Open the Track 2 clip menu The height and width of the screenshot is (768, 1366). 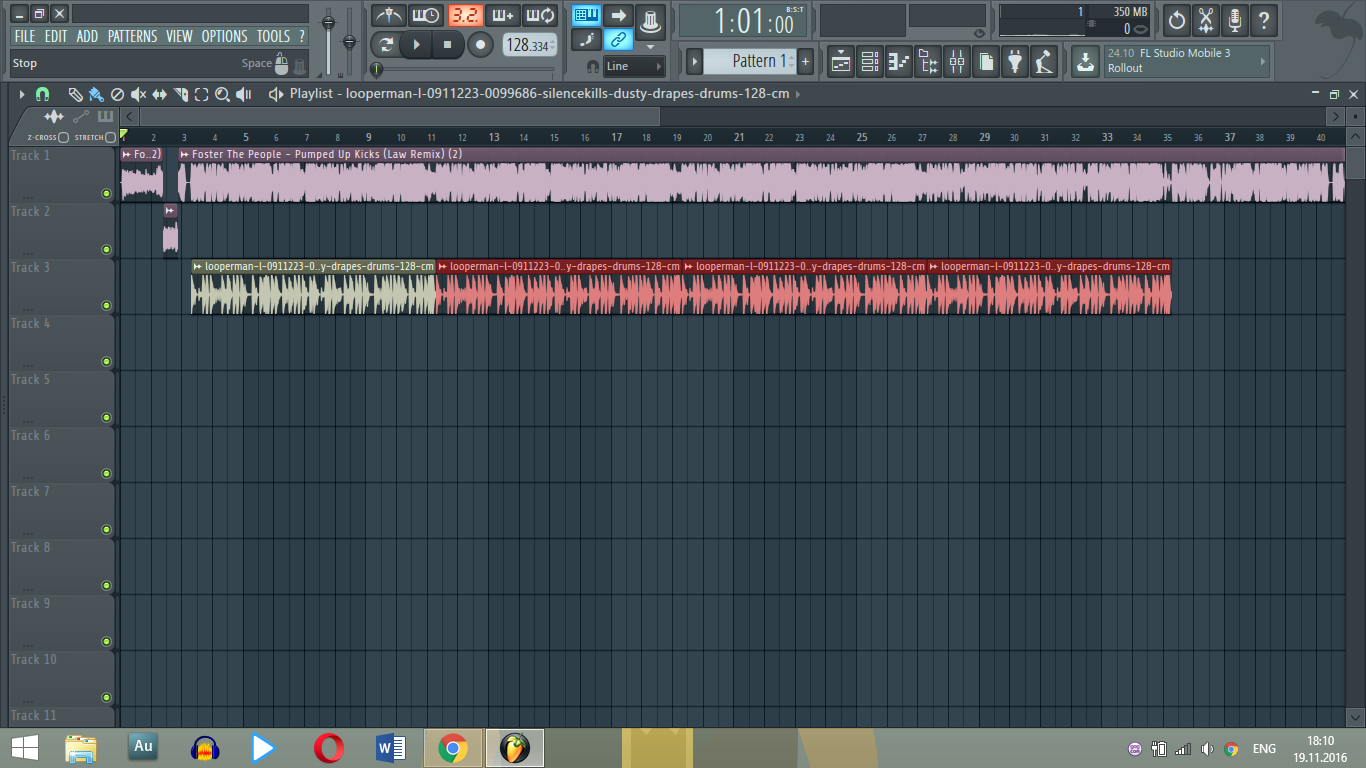point(170,210)
